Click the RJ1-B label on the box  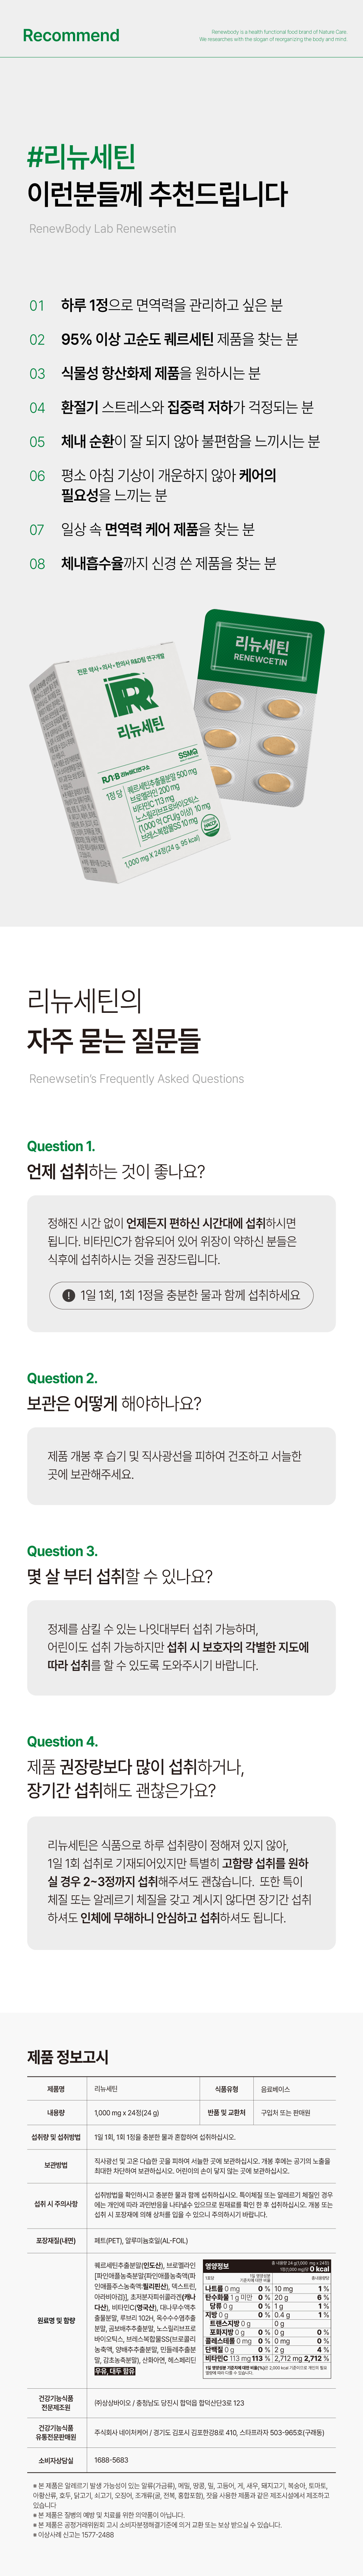[x=112, y=777]
